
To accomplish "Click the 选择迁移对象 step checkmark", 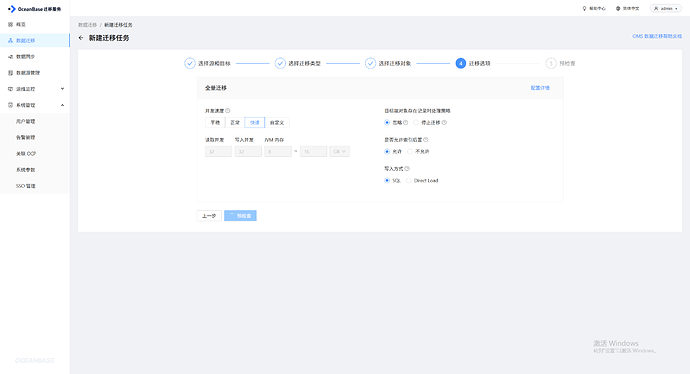I will [371, 63].
